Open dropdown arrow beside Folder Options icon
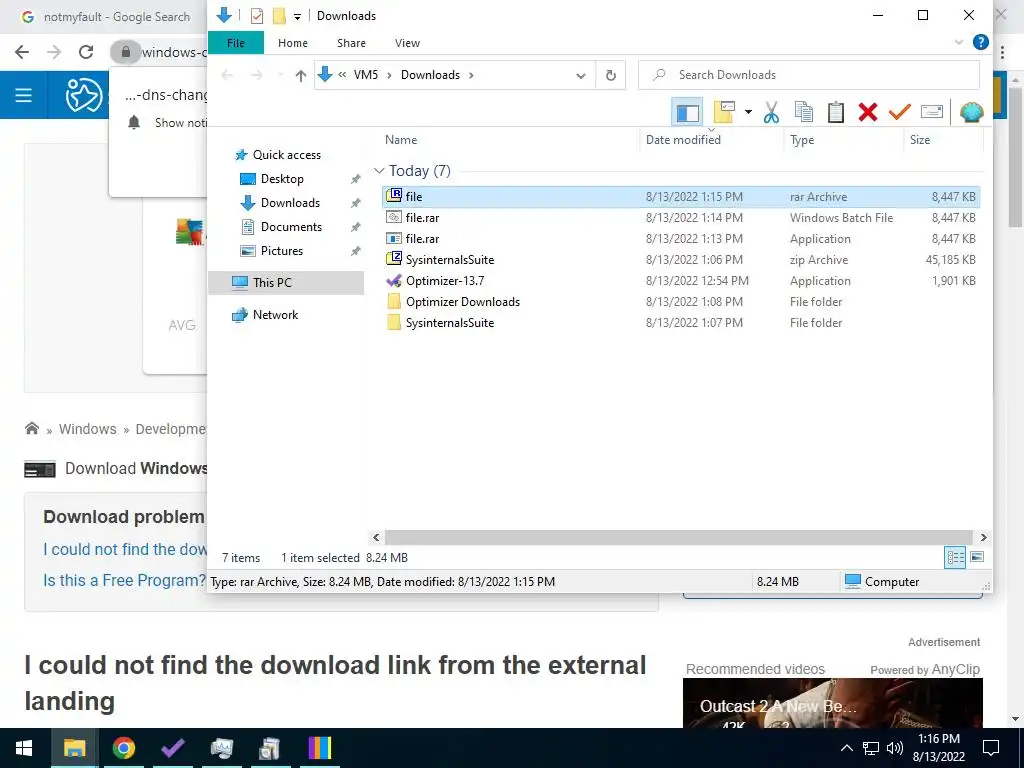The image size is (1024, 768). (x=748, y=112)
